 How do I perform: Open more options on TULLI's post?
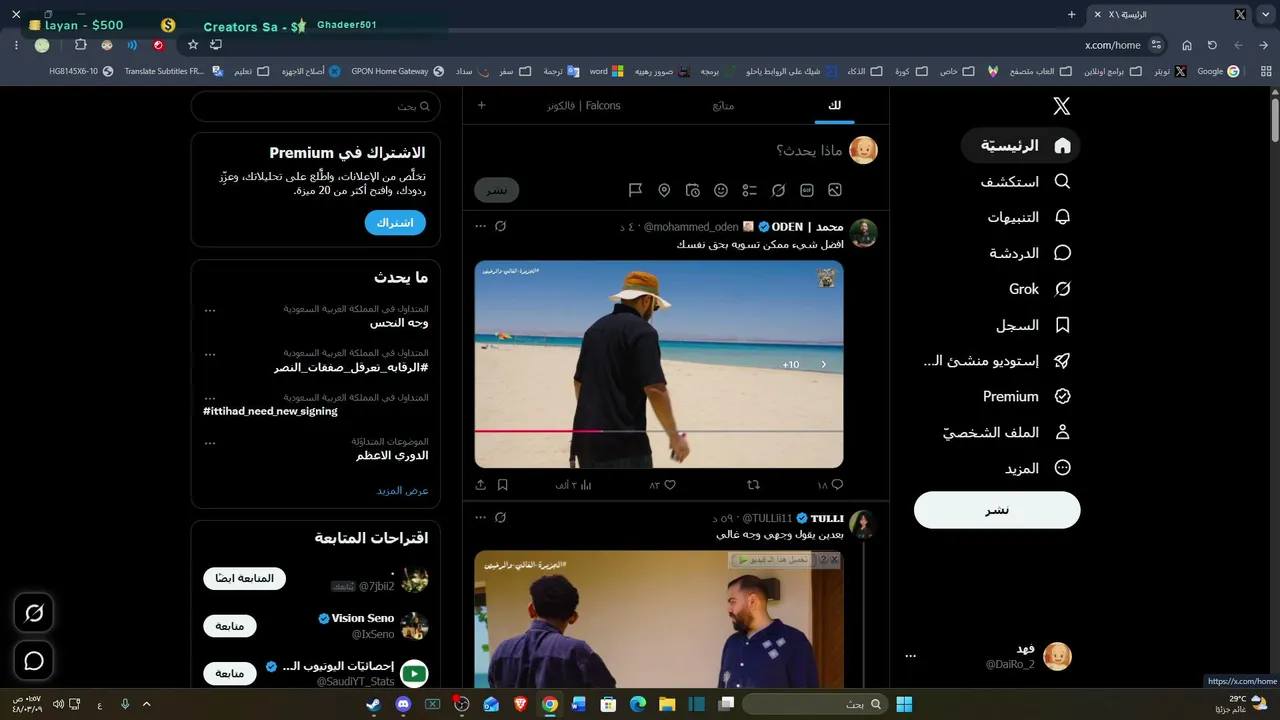[x=481, y=517]
